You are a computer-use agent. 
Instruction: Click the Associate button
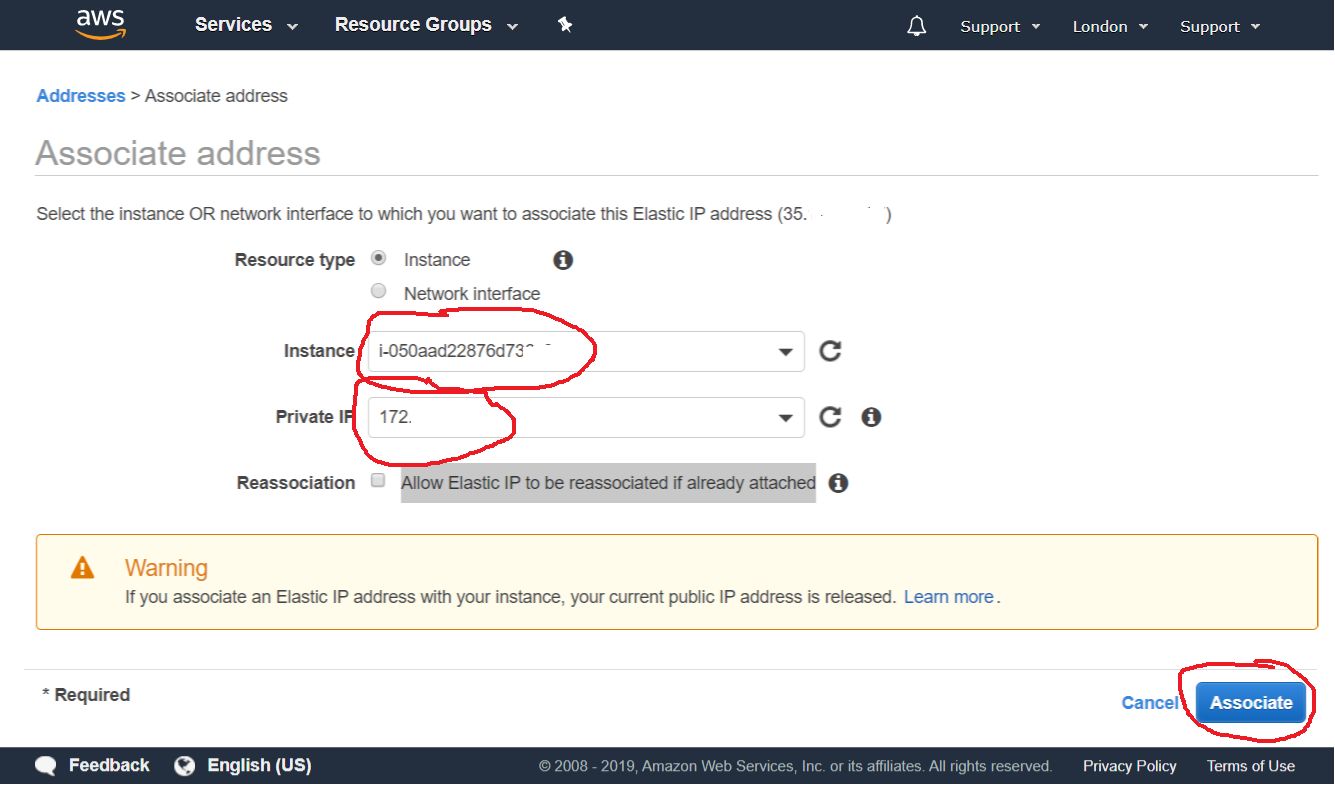click(x=1251, y=703)
